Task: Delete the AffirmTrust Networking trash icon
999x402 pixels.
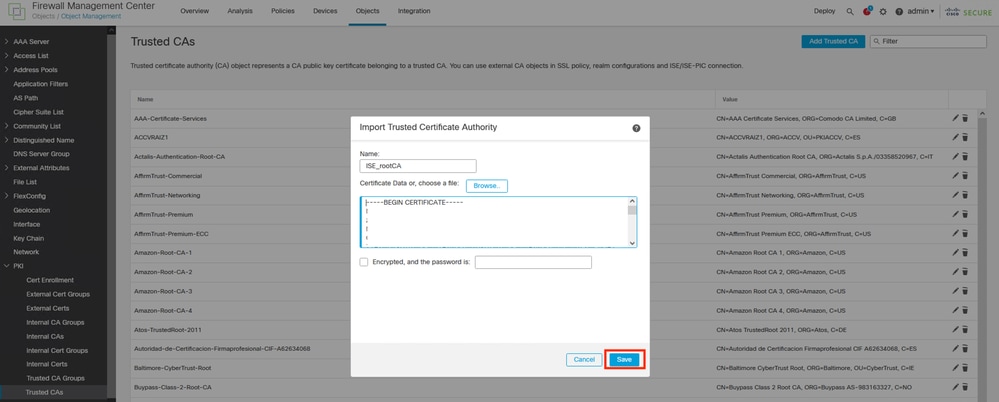Action: click(x=965, y=195)
